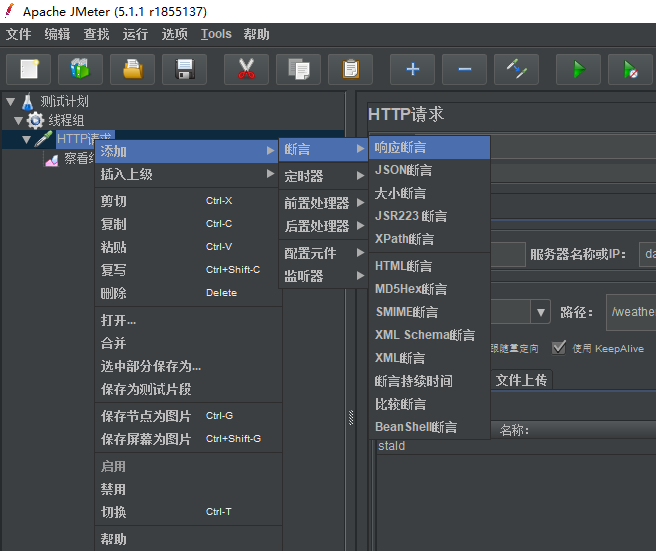
Task: Click the test plan flask icon
Action: tap(28, 101)
